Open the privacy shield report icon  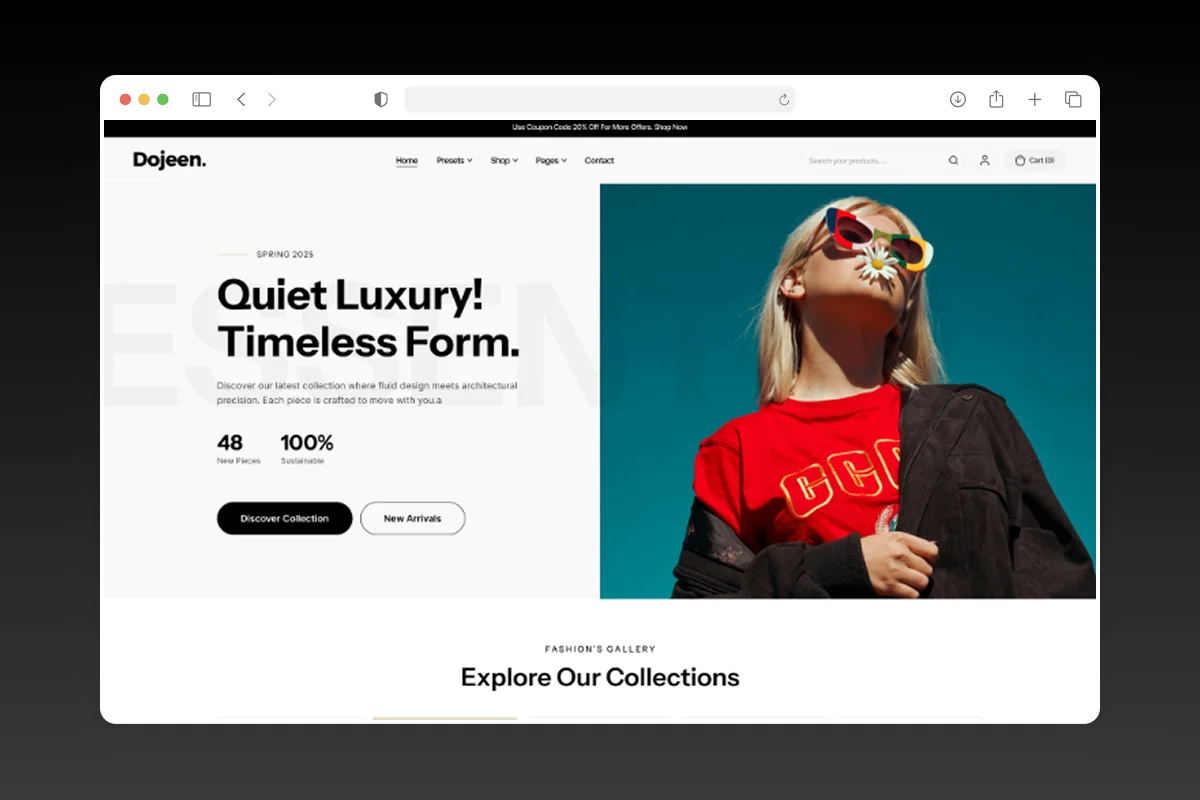coord(381,99)
